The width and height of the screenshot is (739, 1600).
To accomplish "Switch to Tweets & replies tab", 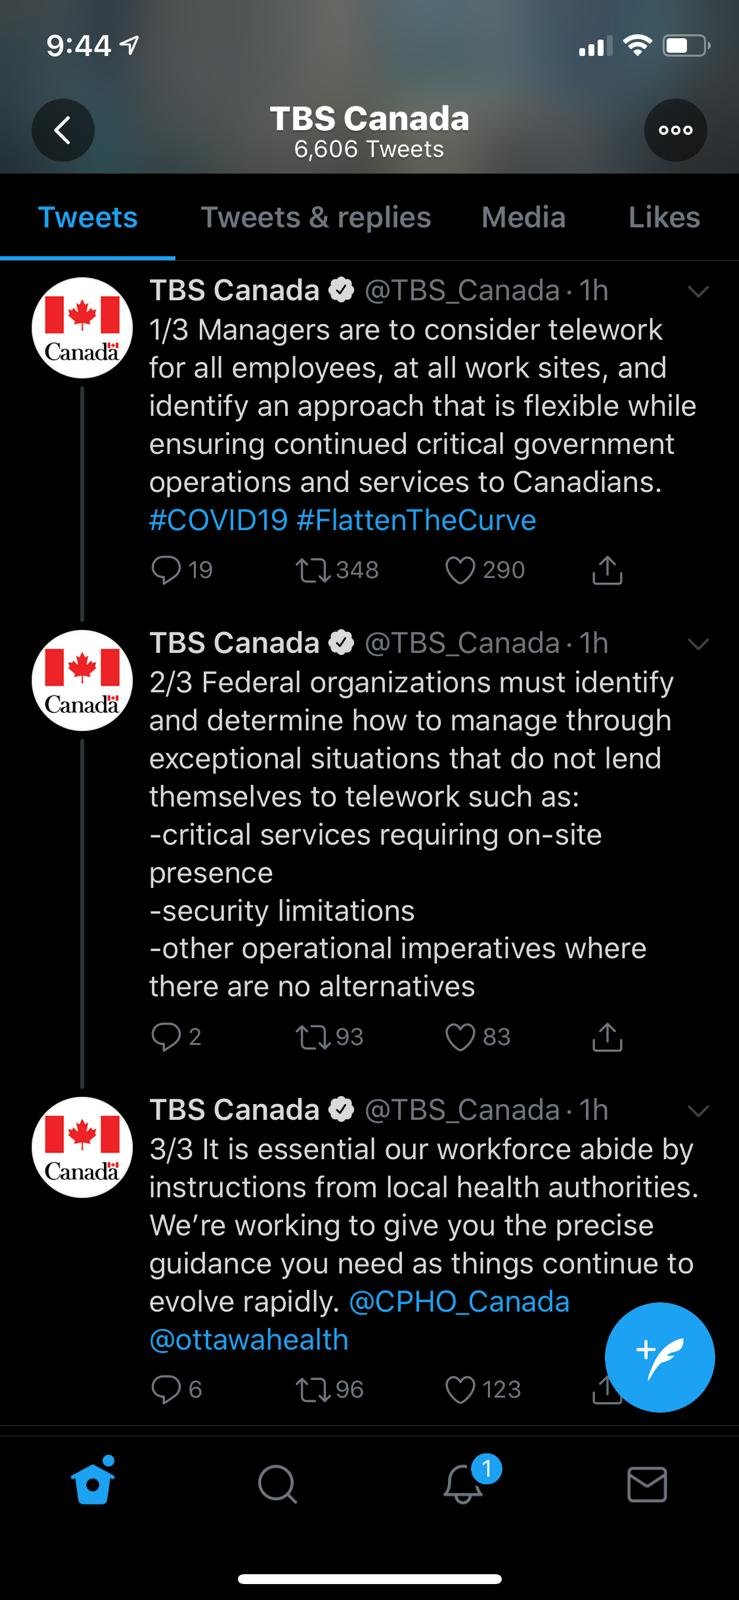I will tap(316, 217).
